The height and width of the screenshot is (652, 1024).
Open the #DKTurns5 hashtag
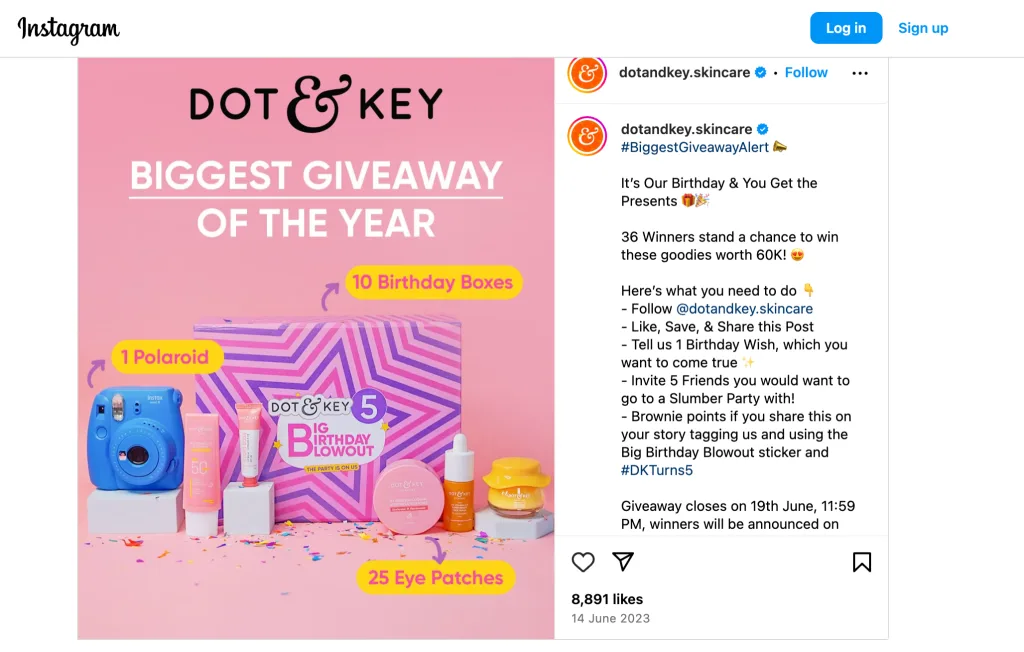click(657, 470)
